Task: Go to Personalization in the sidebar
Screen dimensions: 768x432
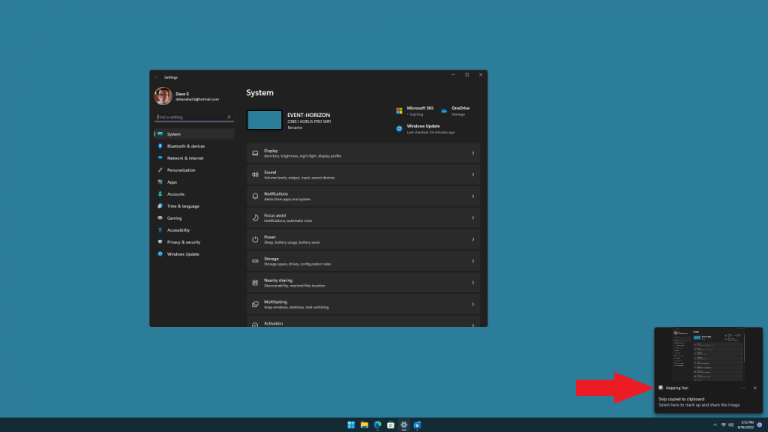Action: point(181,170)
